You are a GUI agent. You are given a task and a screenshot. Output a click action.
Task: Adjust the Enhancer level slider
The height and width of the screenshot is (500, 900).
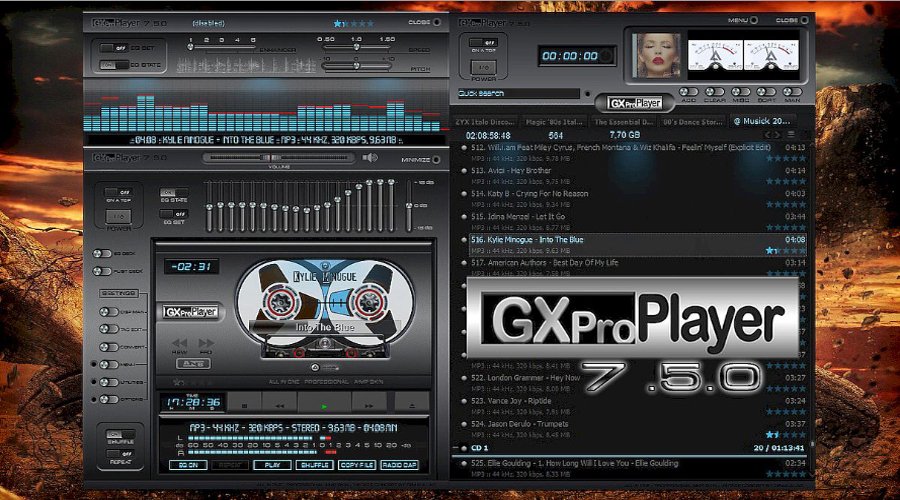click(223, 47)
